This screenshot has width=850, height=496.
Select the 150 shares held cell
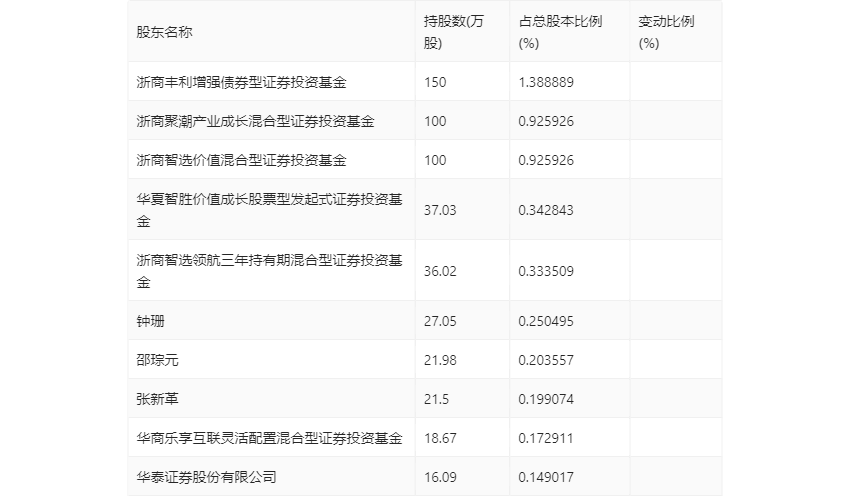click(435, 82)
